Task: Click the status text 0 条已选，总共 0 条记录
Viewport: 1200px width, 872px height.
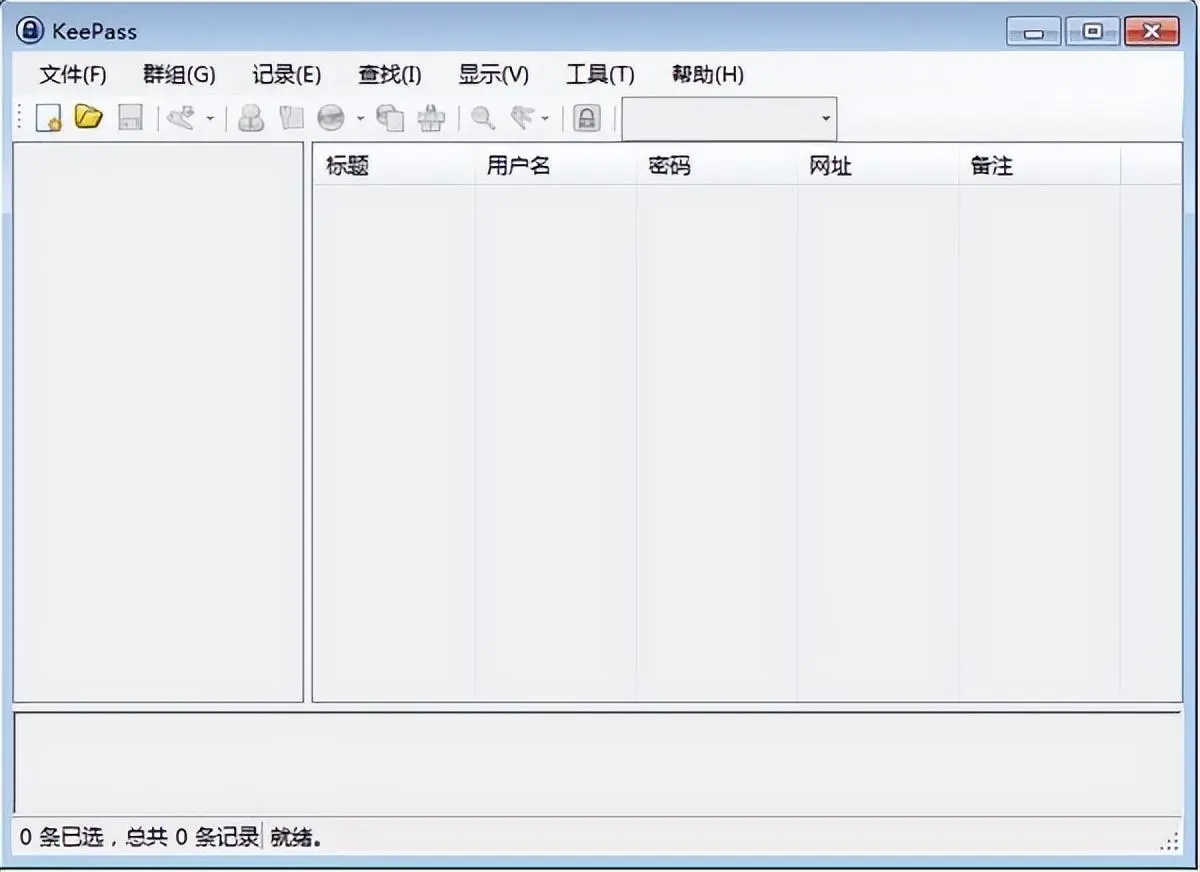Action: pyautogui.click(x=139, y=838)
